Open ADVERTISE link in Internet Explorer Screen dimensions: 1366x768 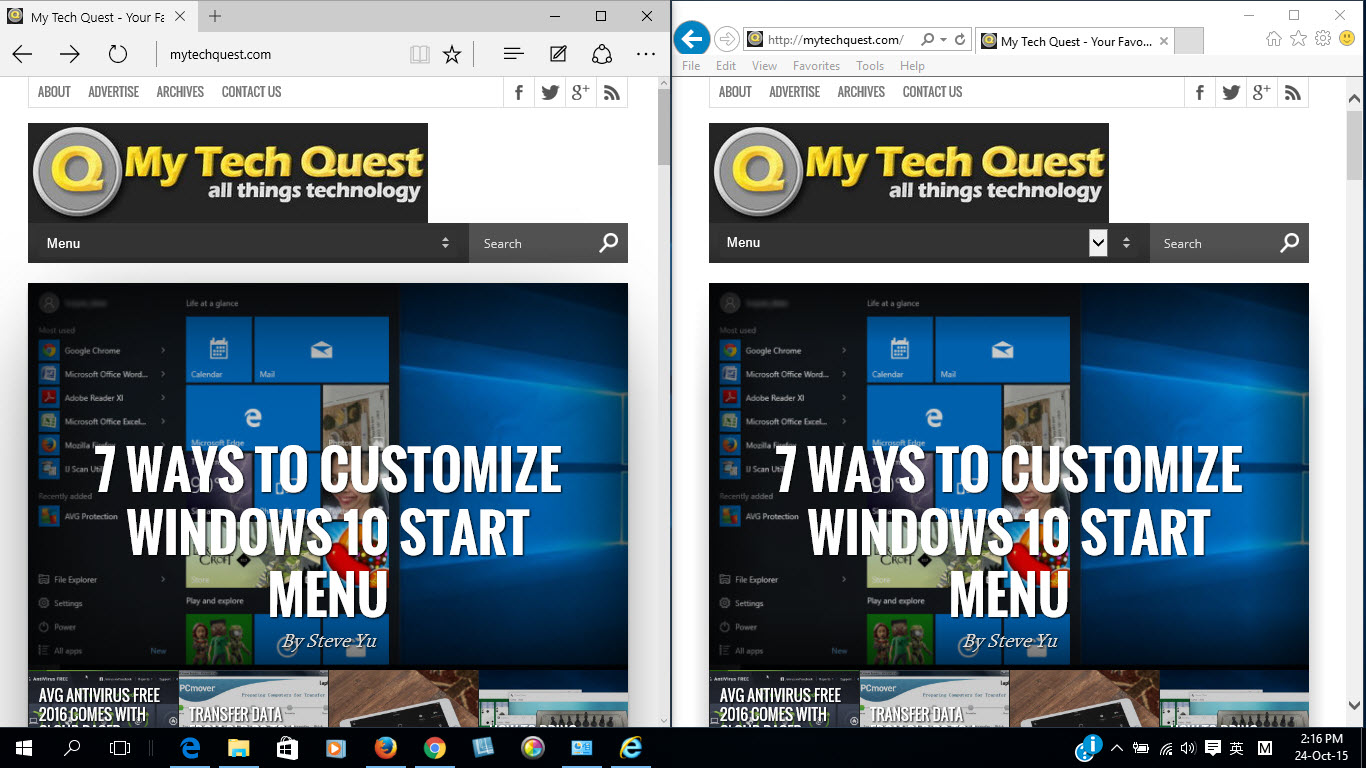tap(794, 92)
